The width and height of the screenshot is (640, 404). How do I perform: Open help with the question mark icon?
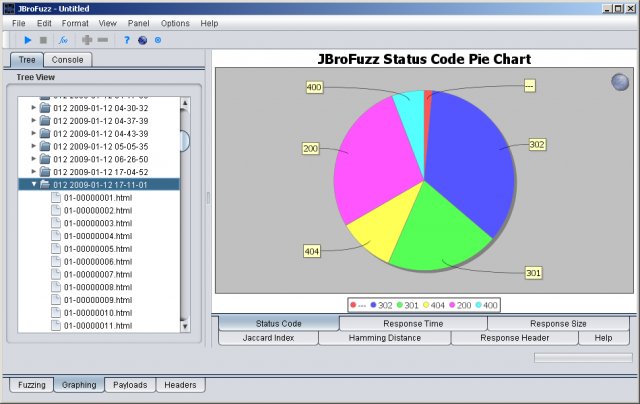(127, 40)
